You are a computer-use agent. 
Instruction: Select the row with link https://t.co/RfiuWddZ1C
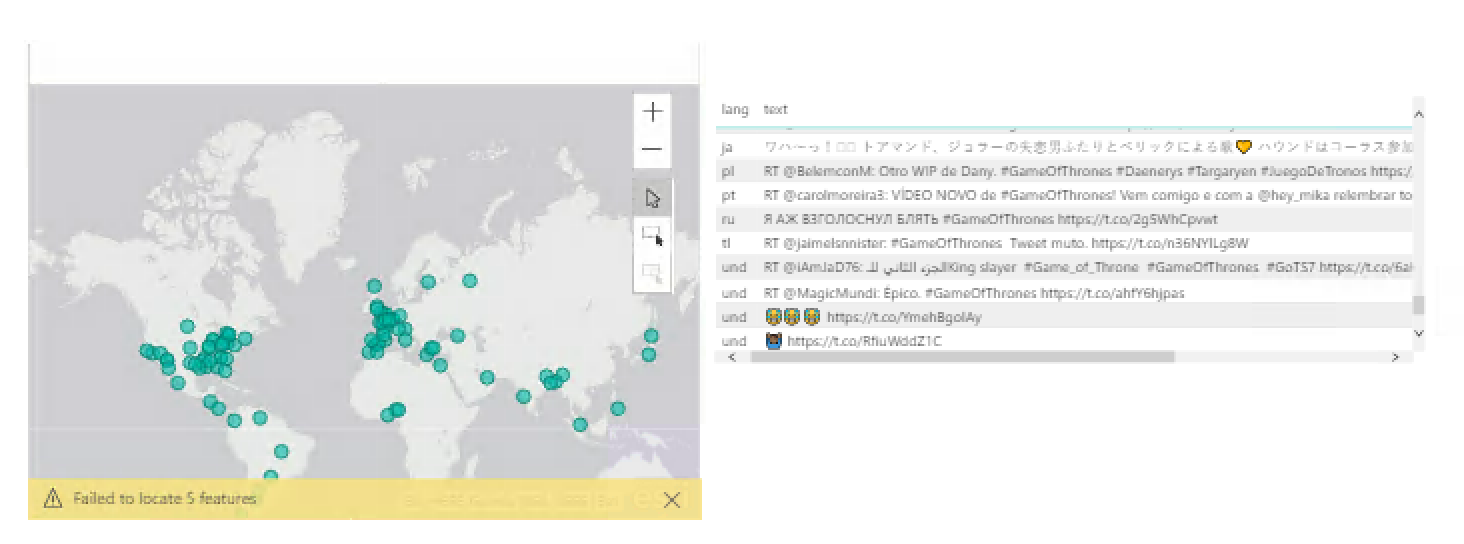coord(852,341)
